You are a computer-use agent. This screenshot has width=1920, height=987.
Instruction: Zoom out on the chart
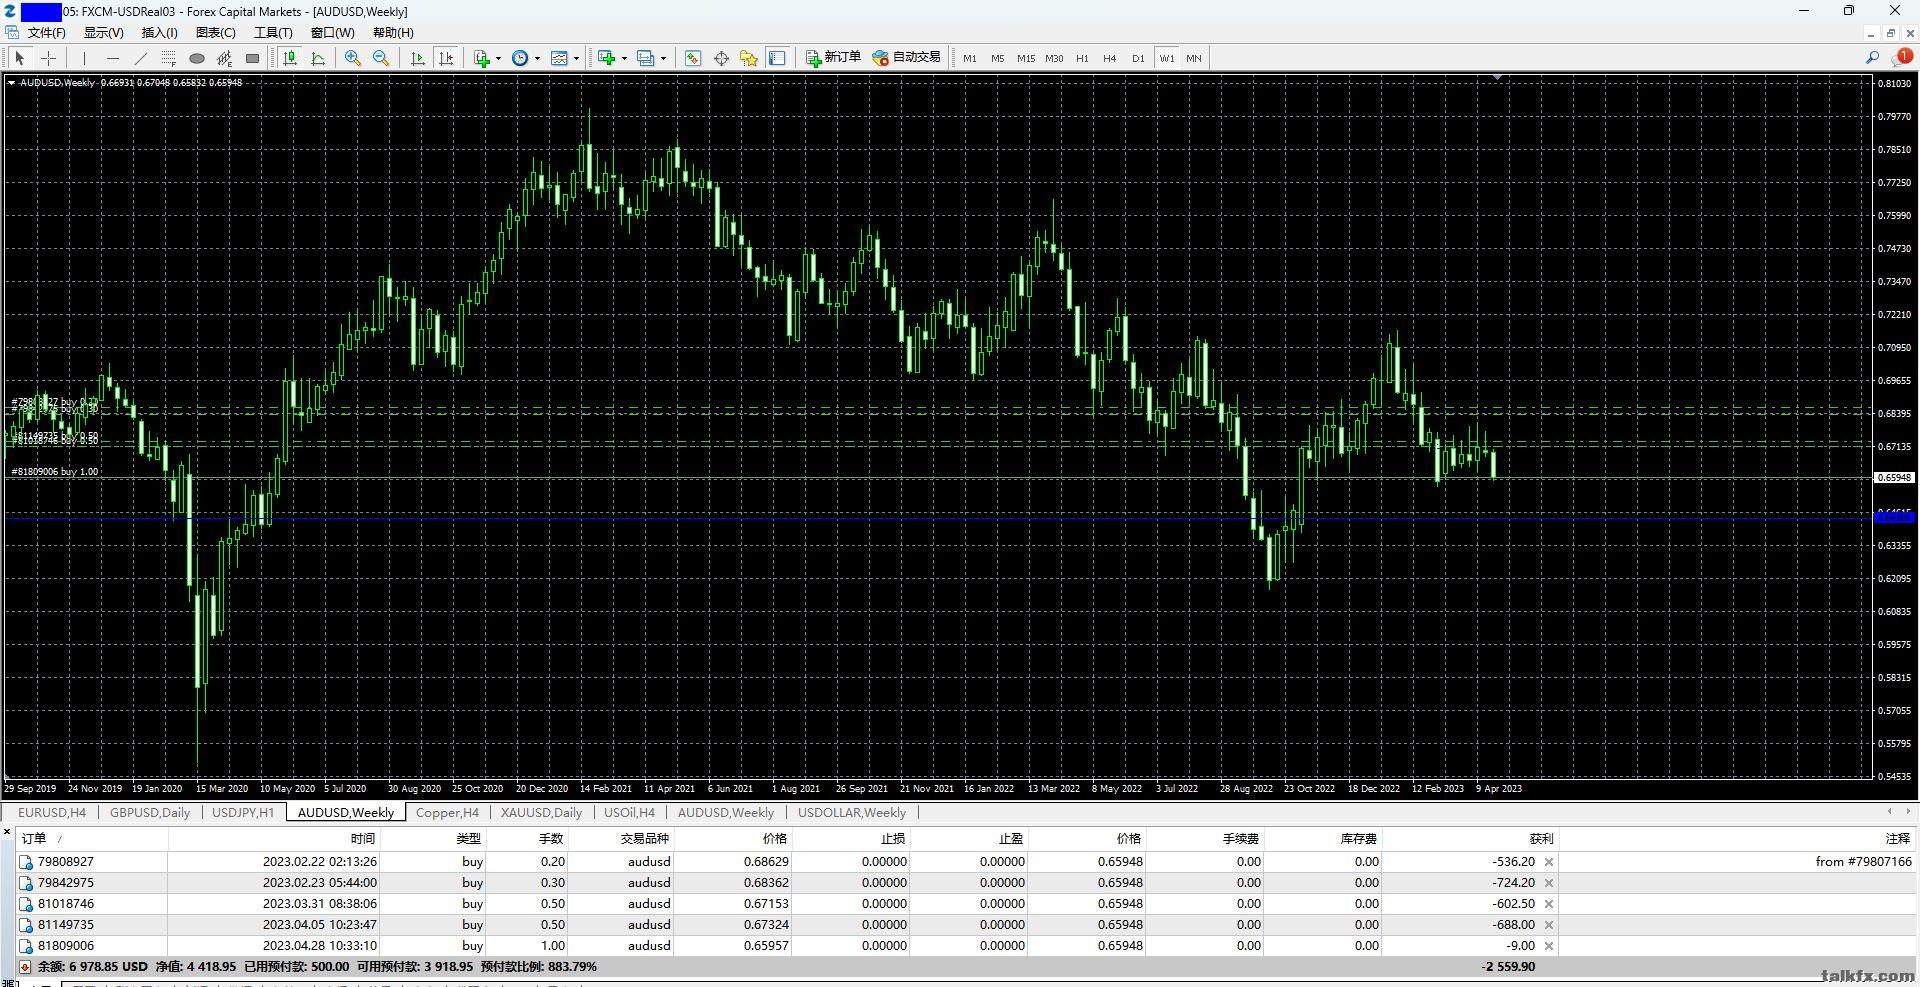coord(381,58)
